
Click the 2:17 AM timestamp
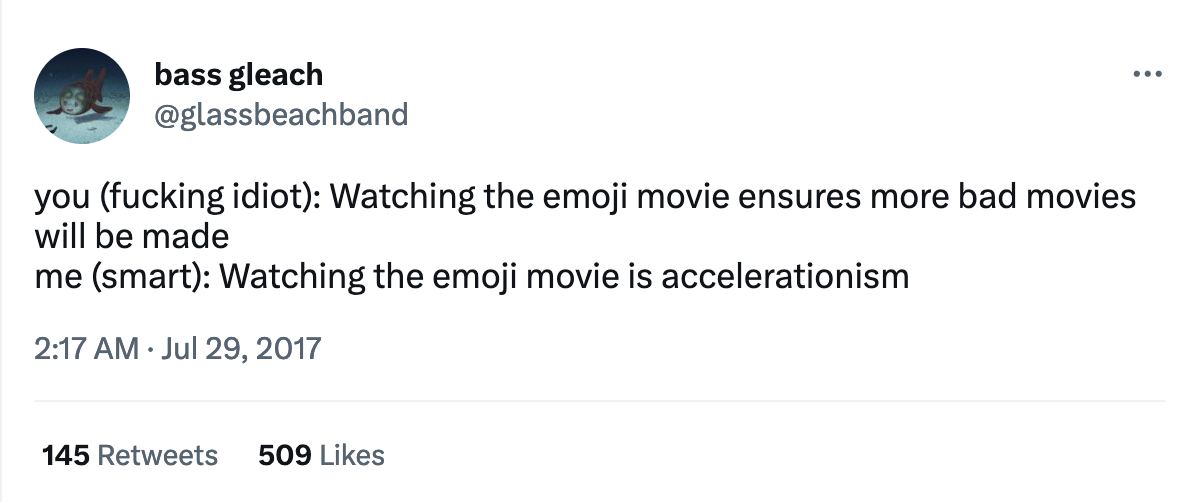click(86, 348)
